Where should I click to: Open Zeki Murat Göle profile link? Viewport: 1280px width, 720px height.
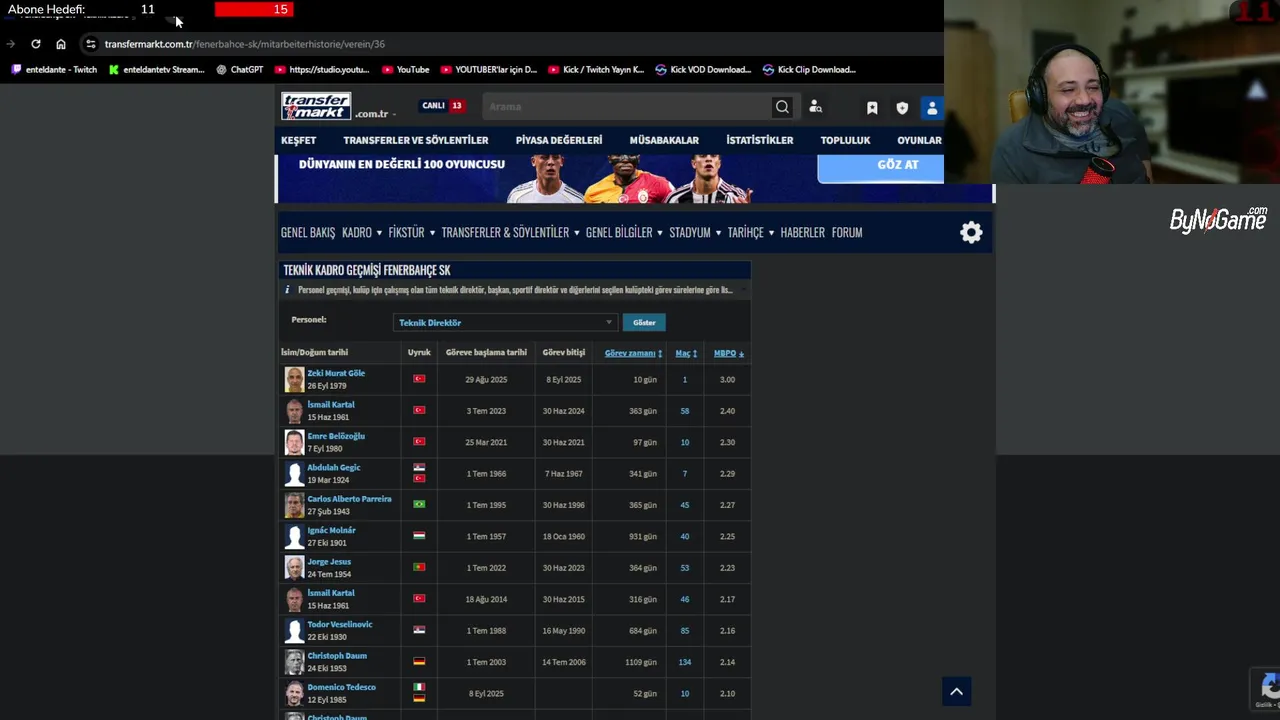(336, 373)
